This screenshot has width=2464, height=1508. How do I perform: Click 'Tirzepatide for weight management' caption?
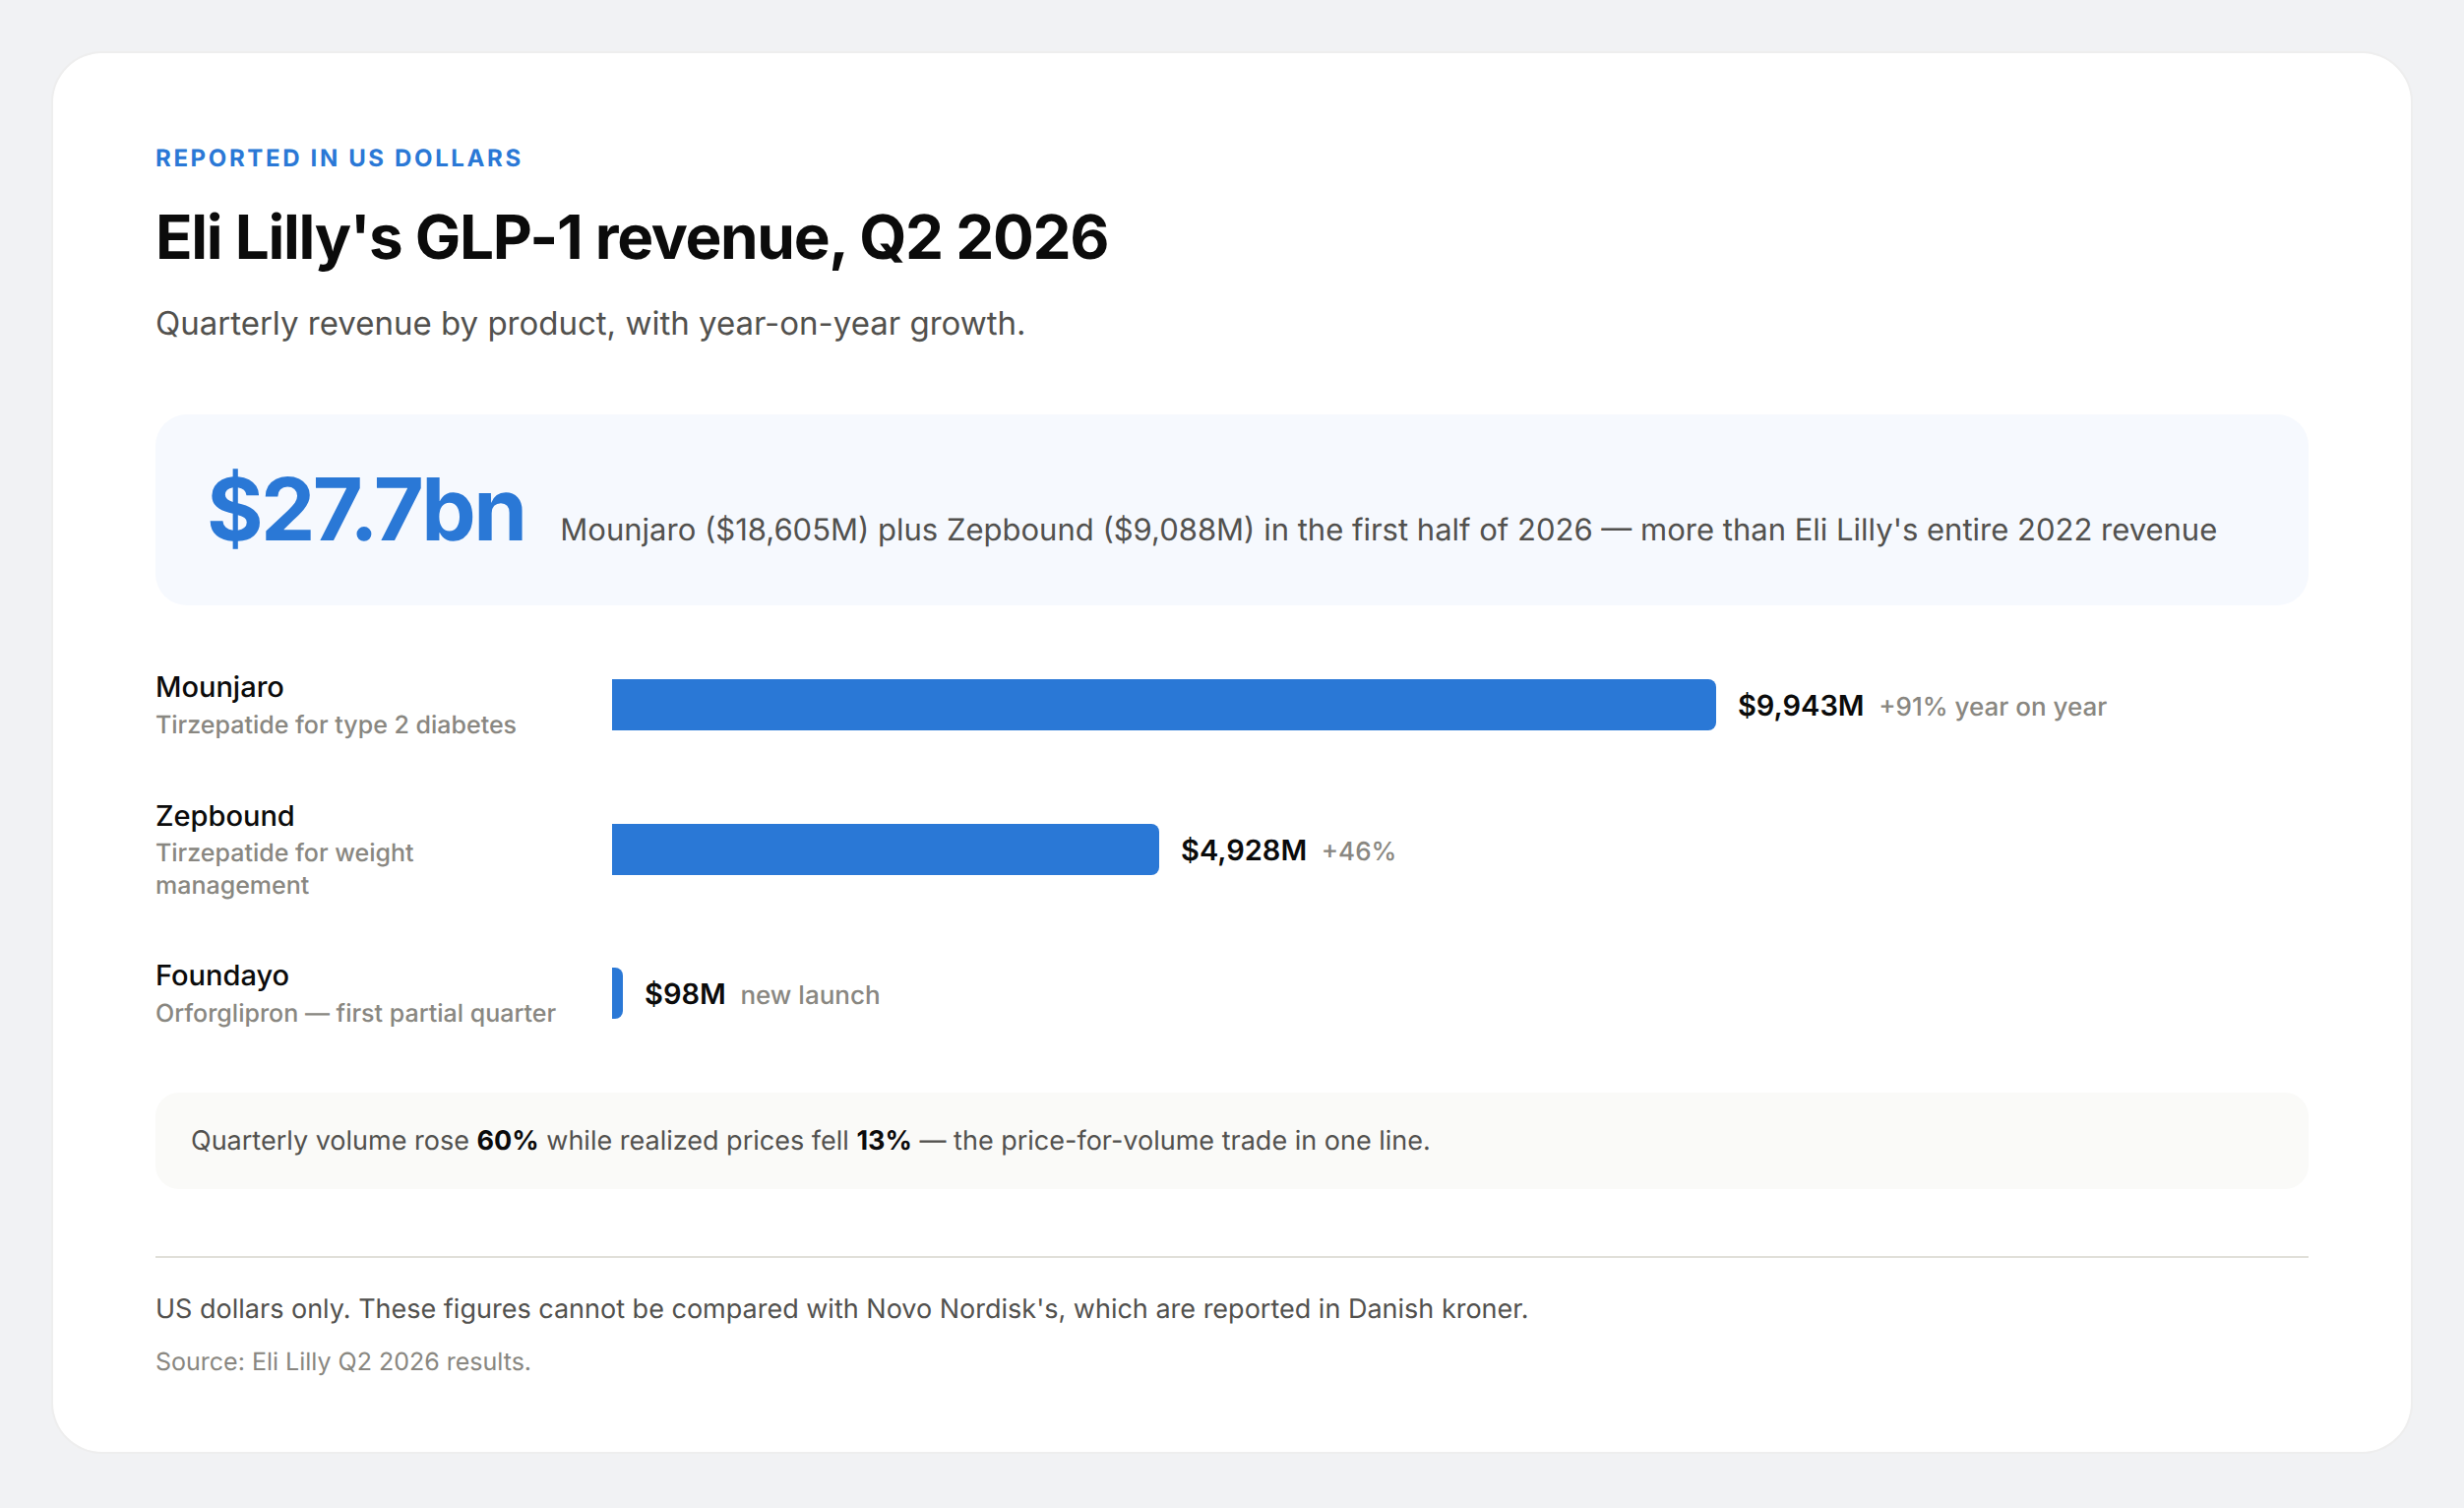(284, 869)
